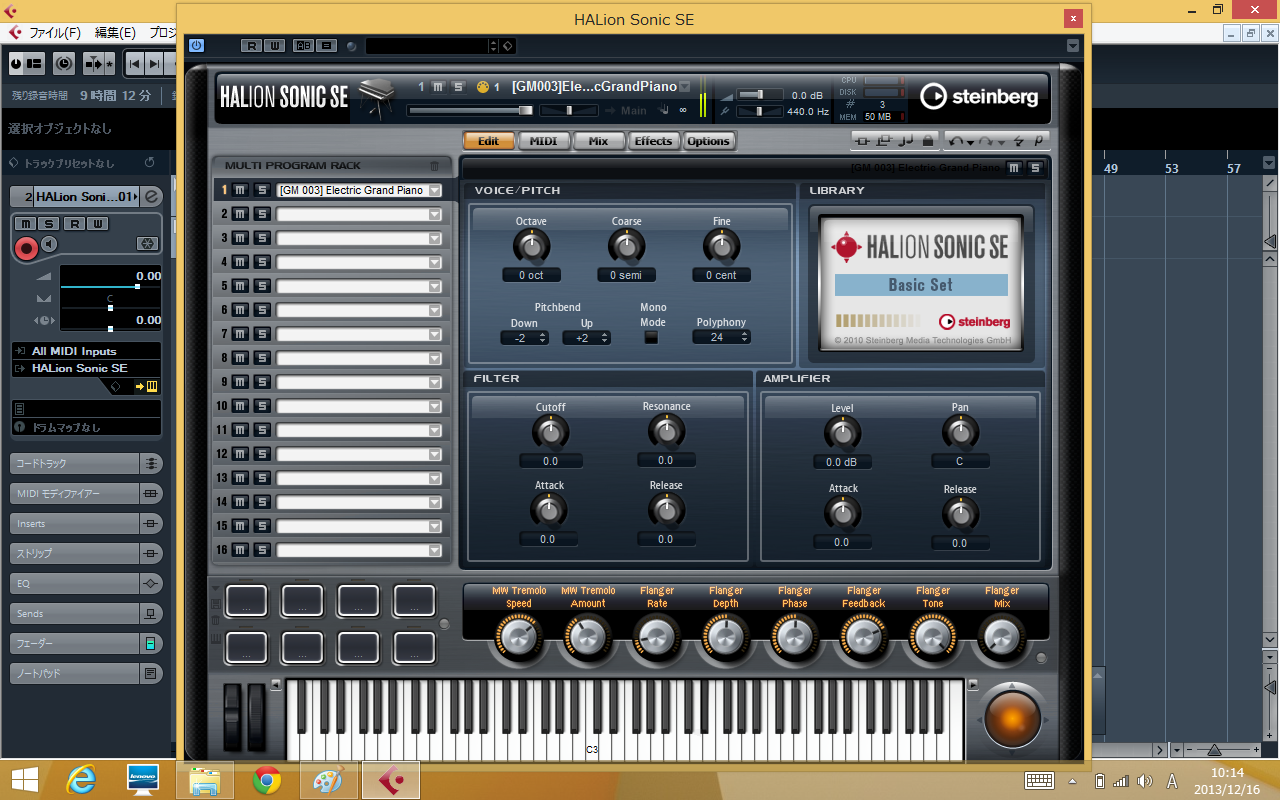Open Google Chrome from the taskbar

267,779
